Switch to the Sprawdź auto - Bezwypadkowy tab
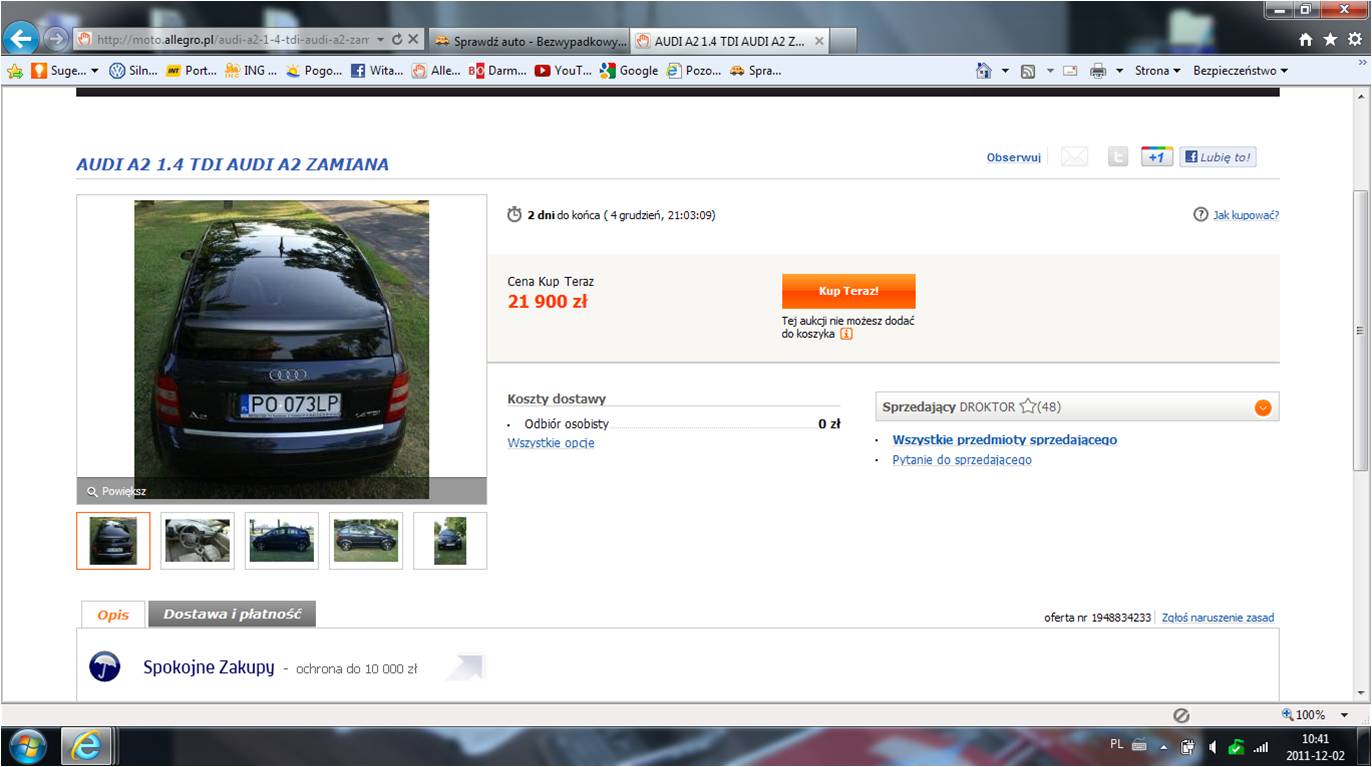 pos(529,41)
